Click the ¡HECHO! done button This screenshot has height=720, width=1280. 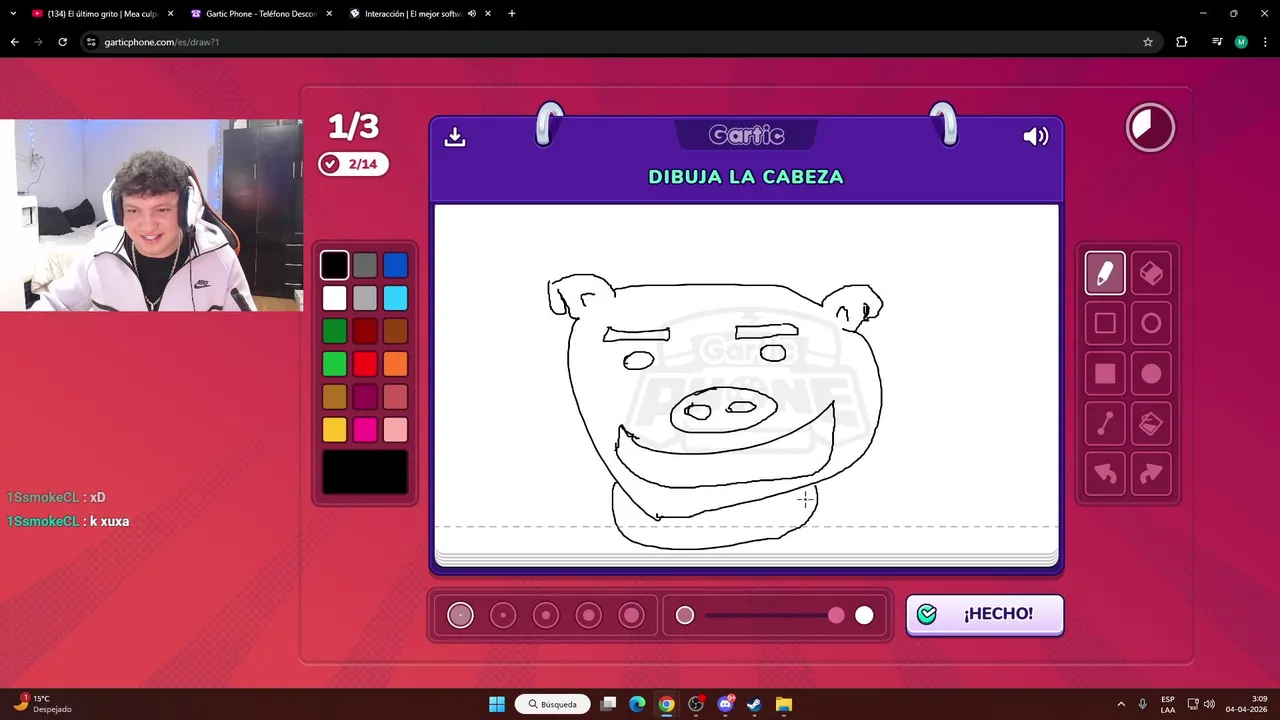[x=985, y=615]
